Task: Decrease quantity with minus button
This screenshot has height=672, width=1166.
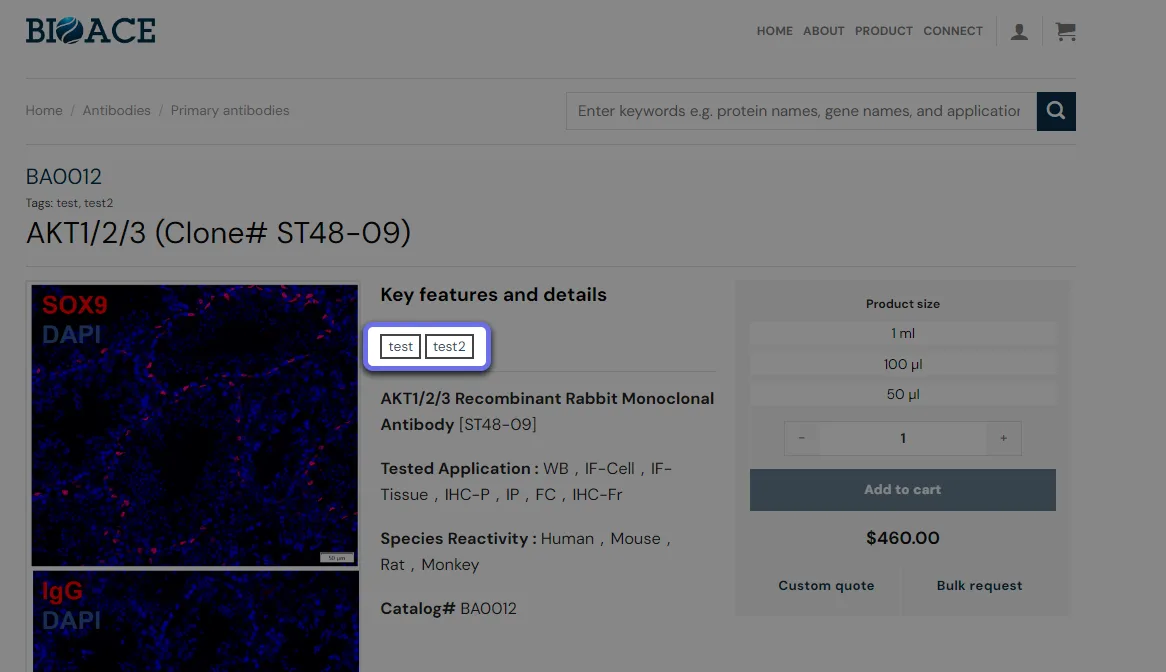Action: click(802, 439)
